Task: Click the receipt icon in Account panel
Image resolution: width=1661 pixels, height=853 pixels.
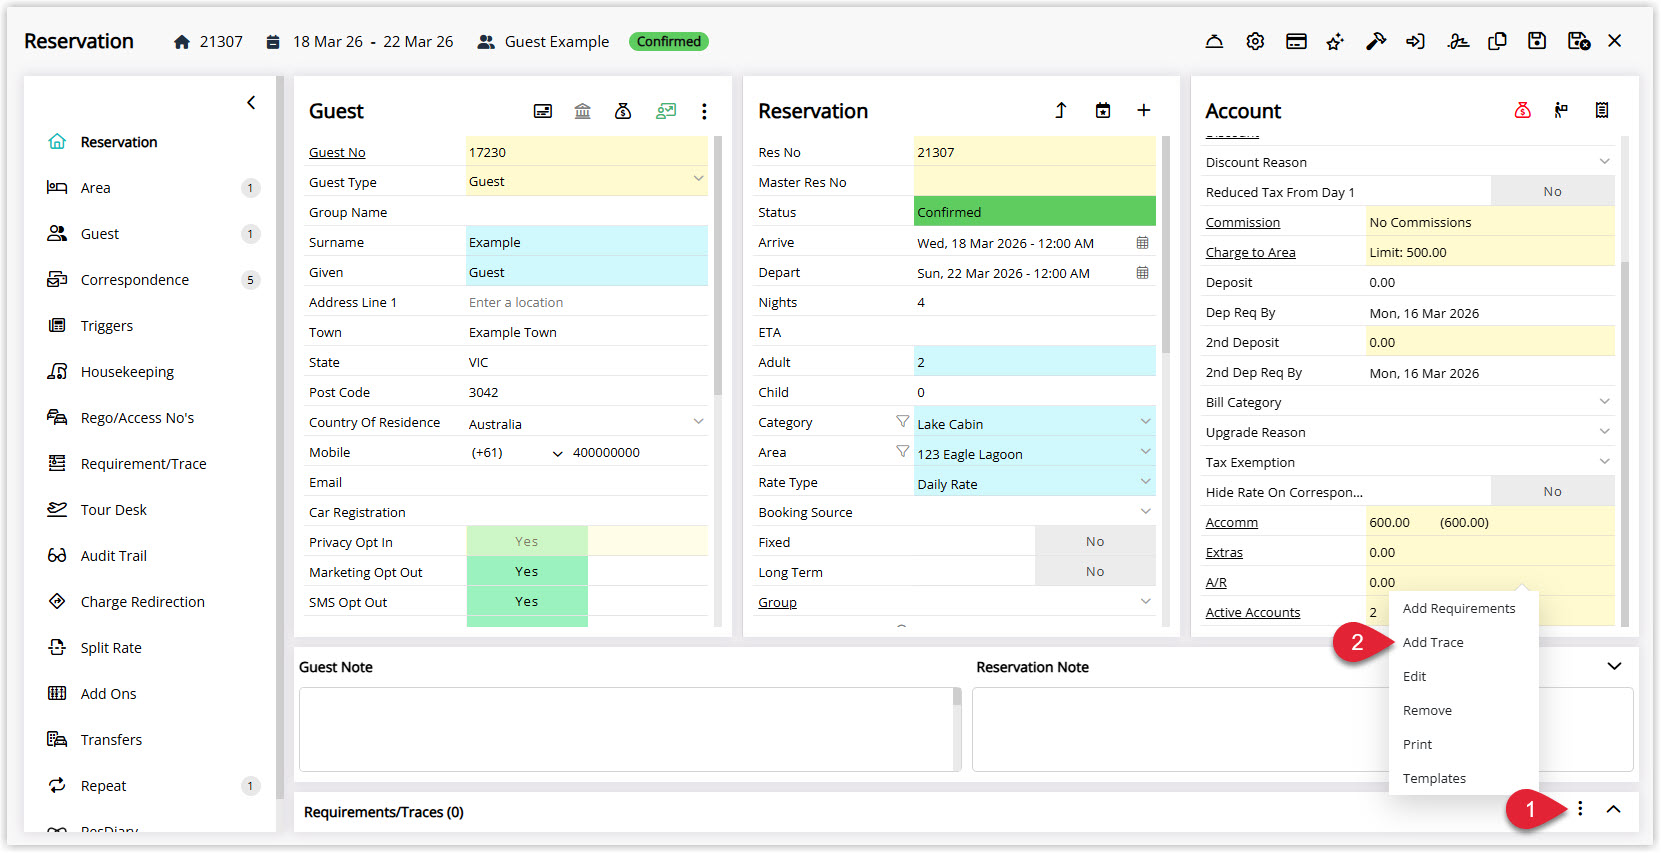Action: (1602, 110)
